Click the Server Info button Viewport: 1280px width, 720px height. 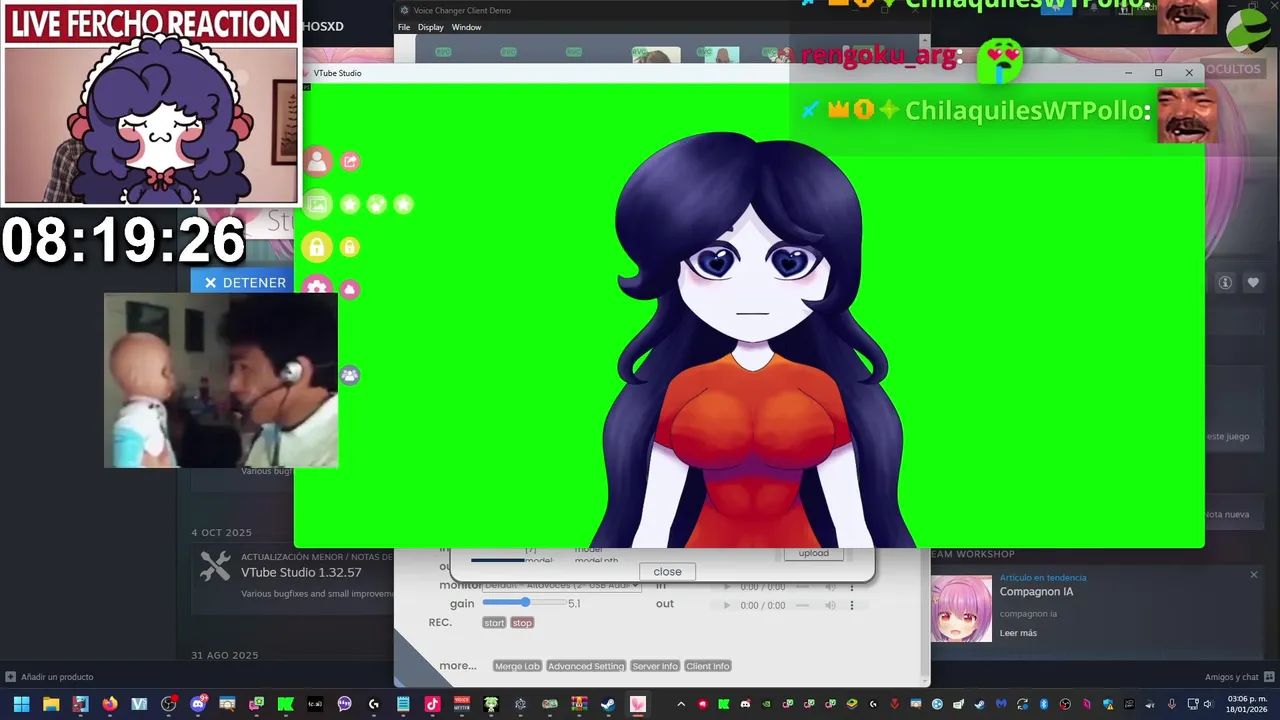click(x=655, y=666)
